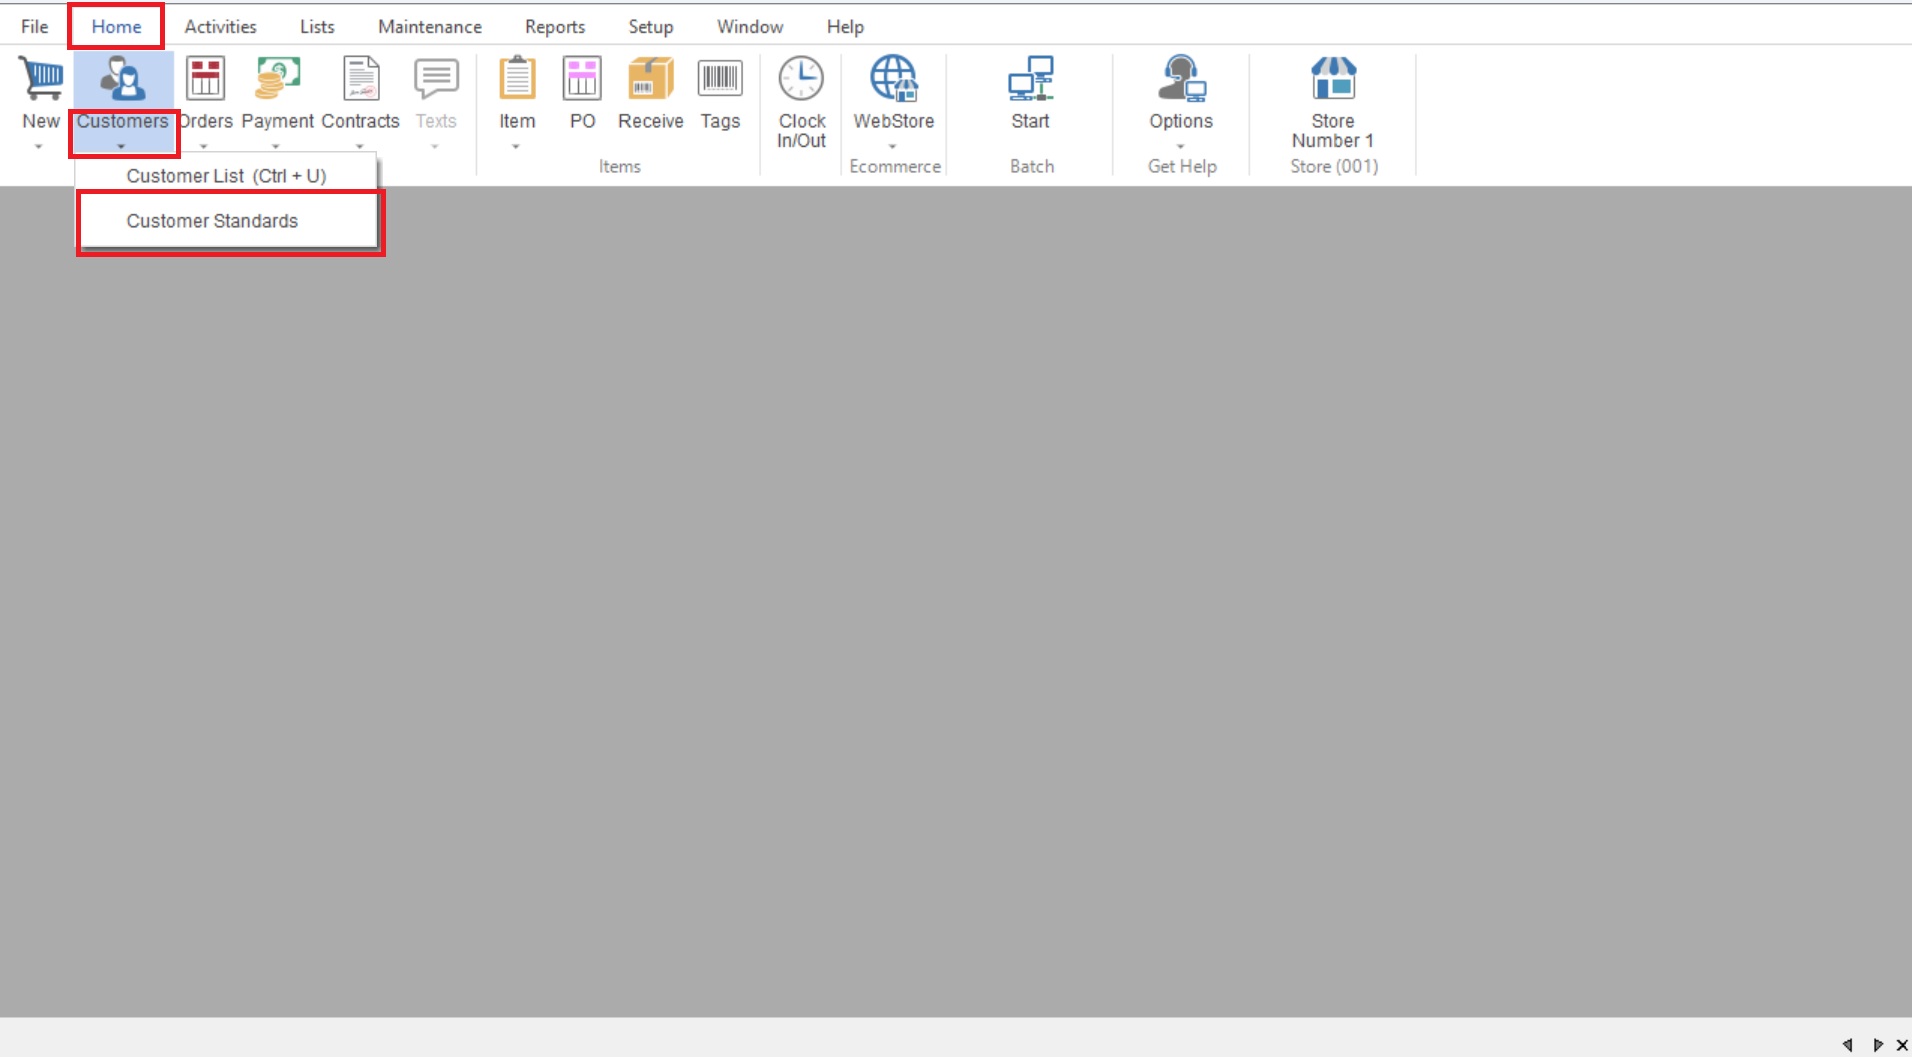Screen dimensions: 1912x1057
Task: Expand the Item dropdown arrow
Action: [516, 147]
